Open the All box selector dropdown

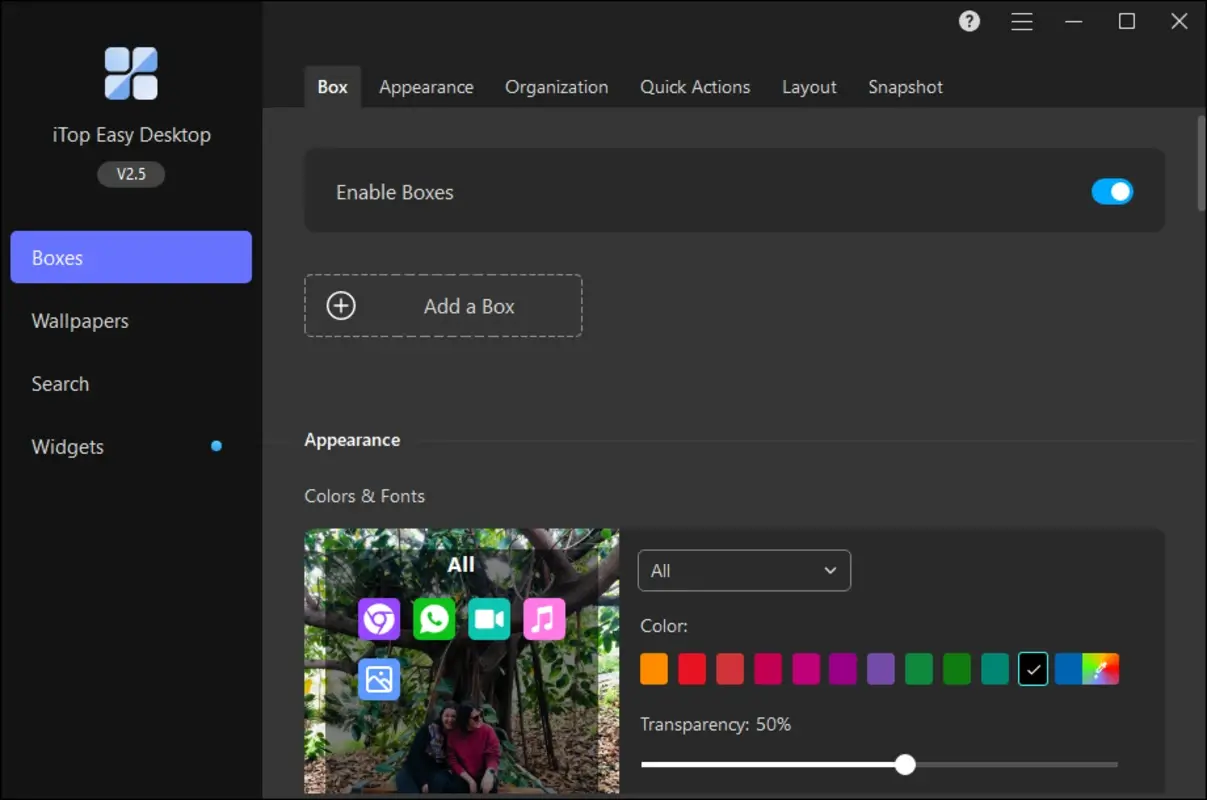pos(744,570)
